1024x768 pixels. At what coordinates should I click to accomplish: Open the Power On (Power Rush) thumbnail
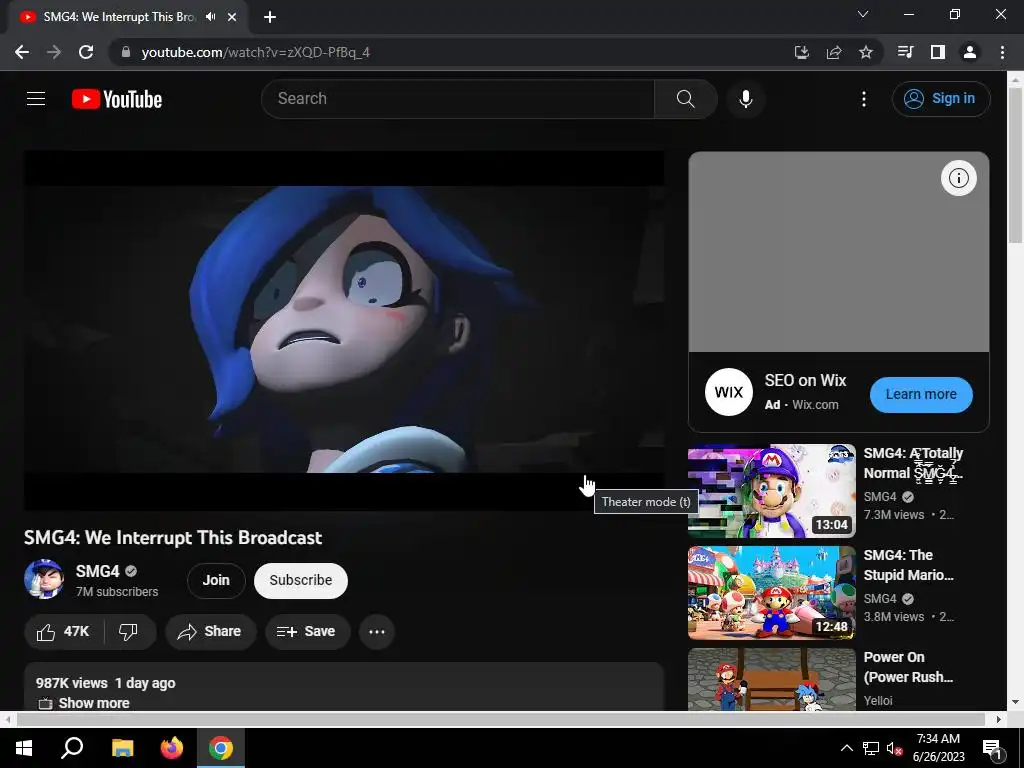pos(771,679)
